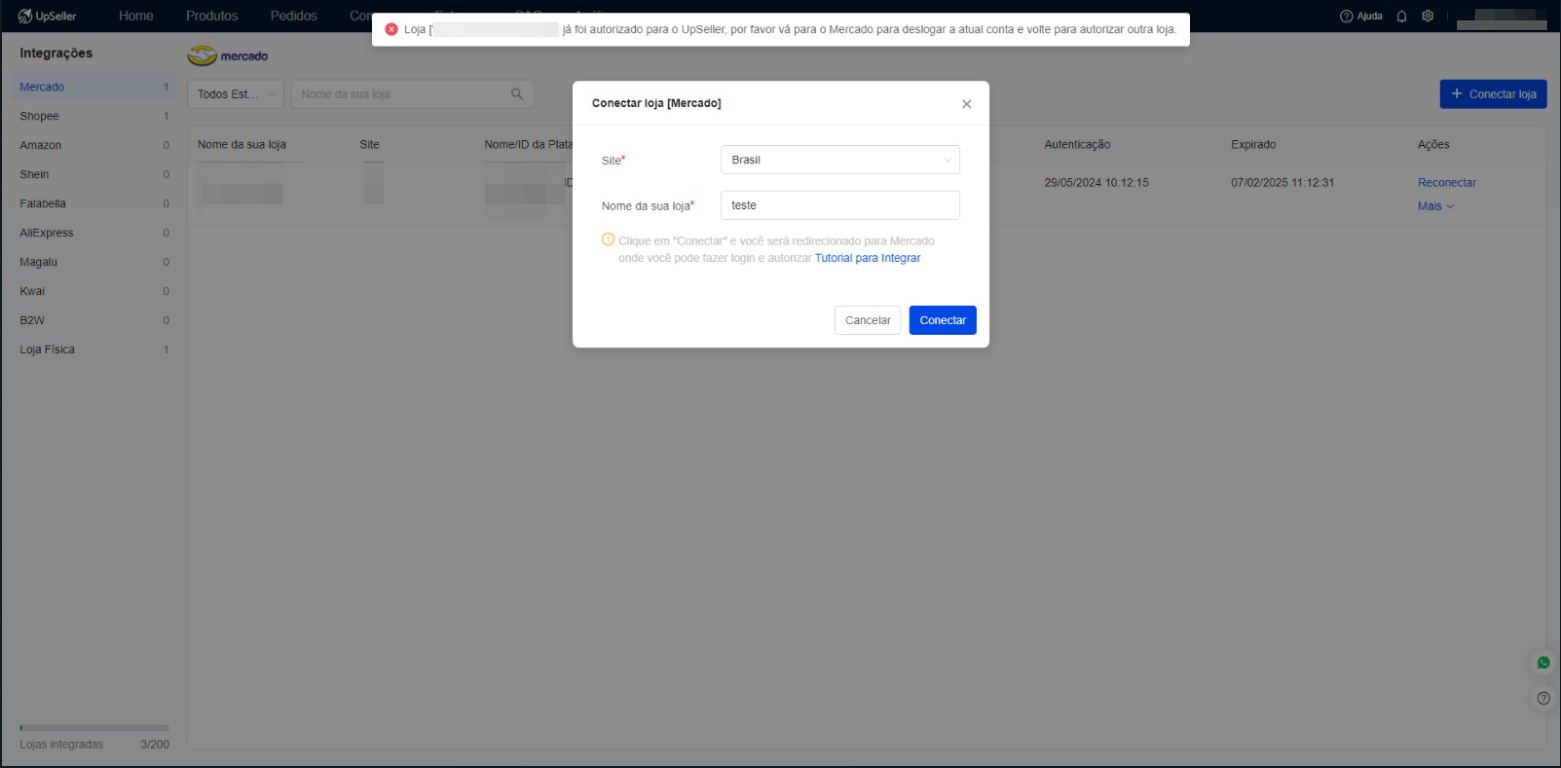Click Reconectar link in the store row
Image resolution: width=1561 pixels, height=768 pixels.
tap(1447, 183)
